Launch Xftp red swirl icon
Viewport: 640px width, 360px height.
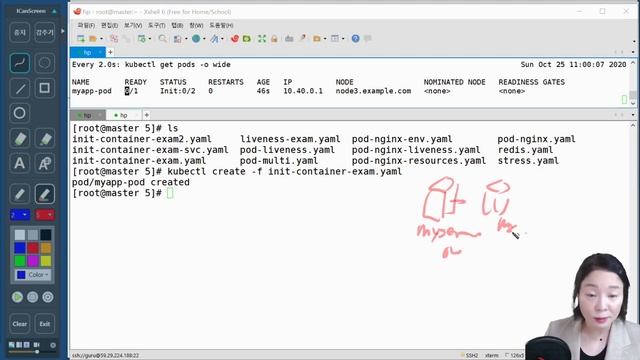[x=235, y=39]
